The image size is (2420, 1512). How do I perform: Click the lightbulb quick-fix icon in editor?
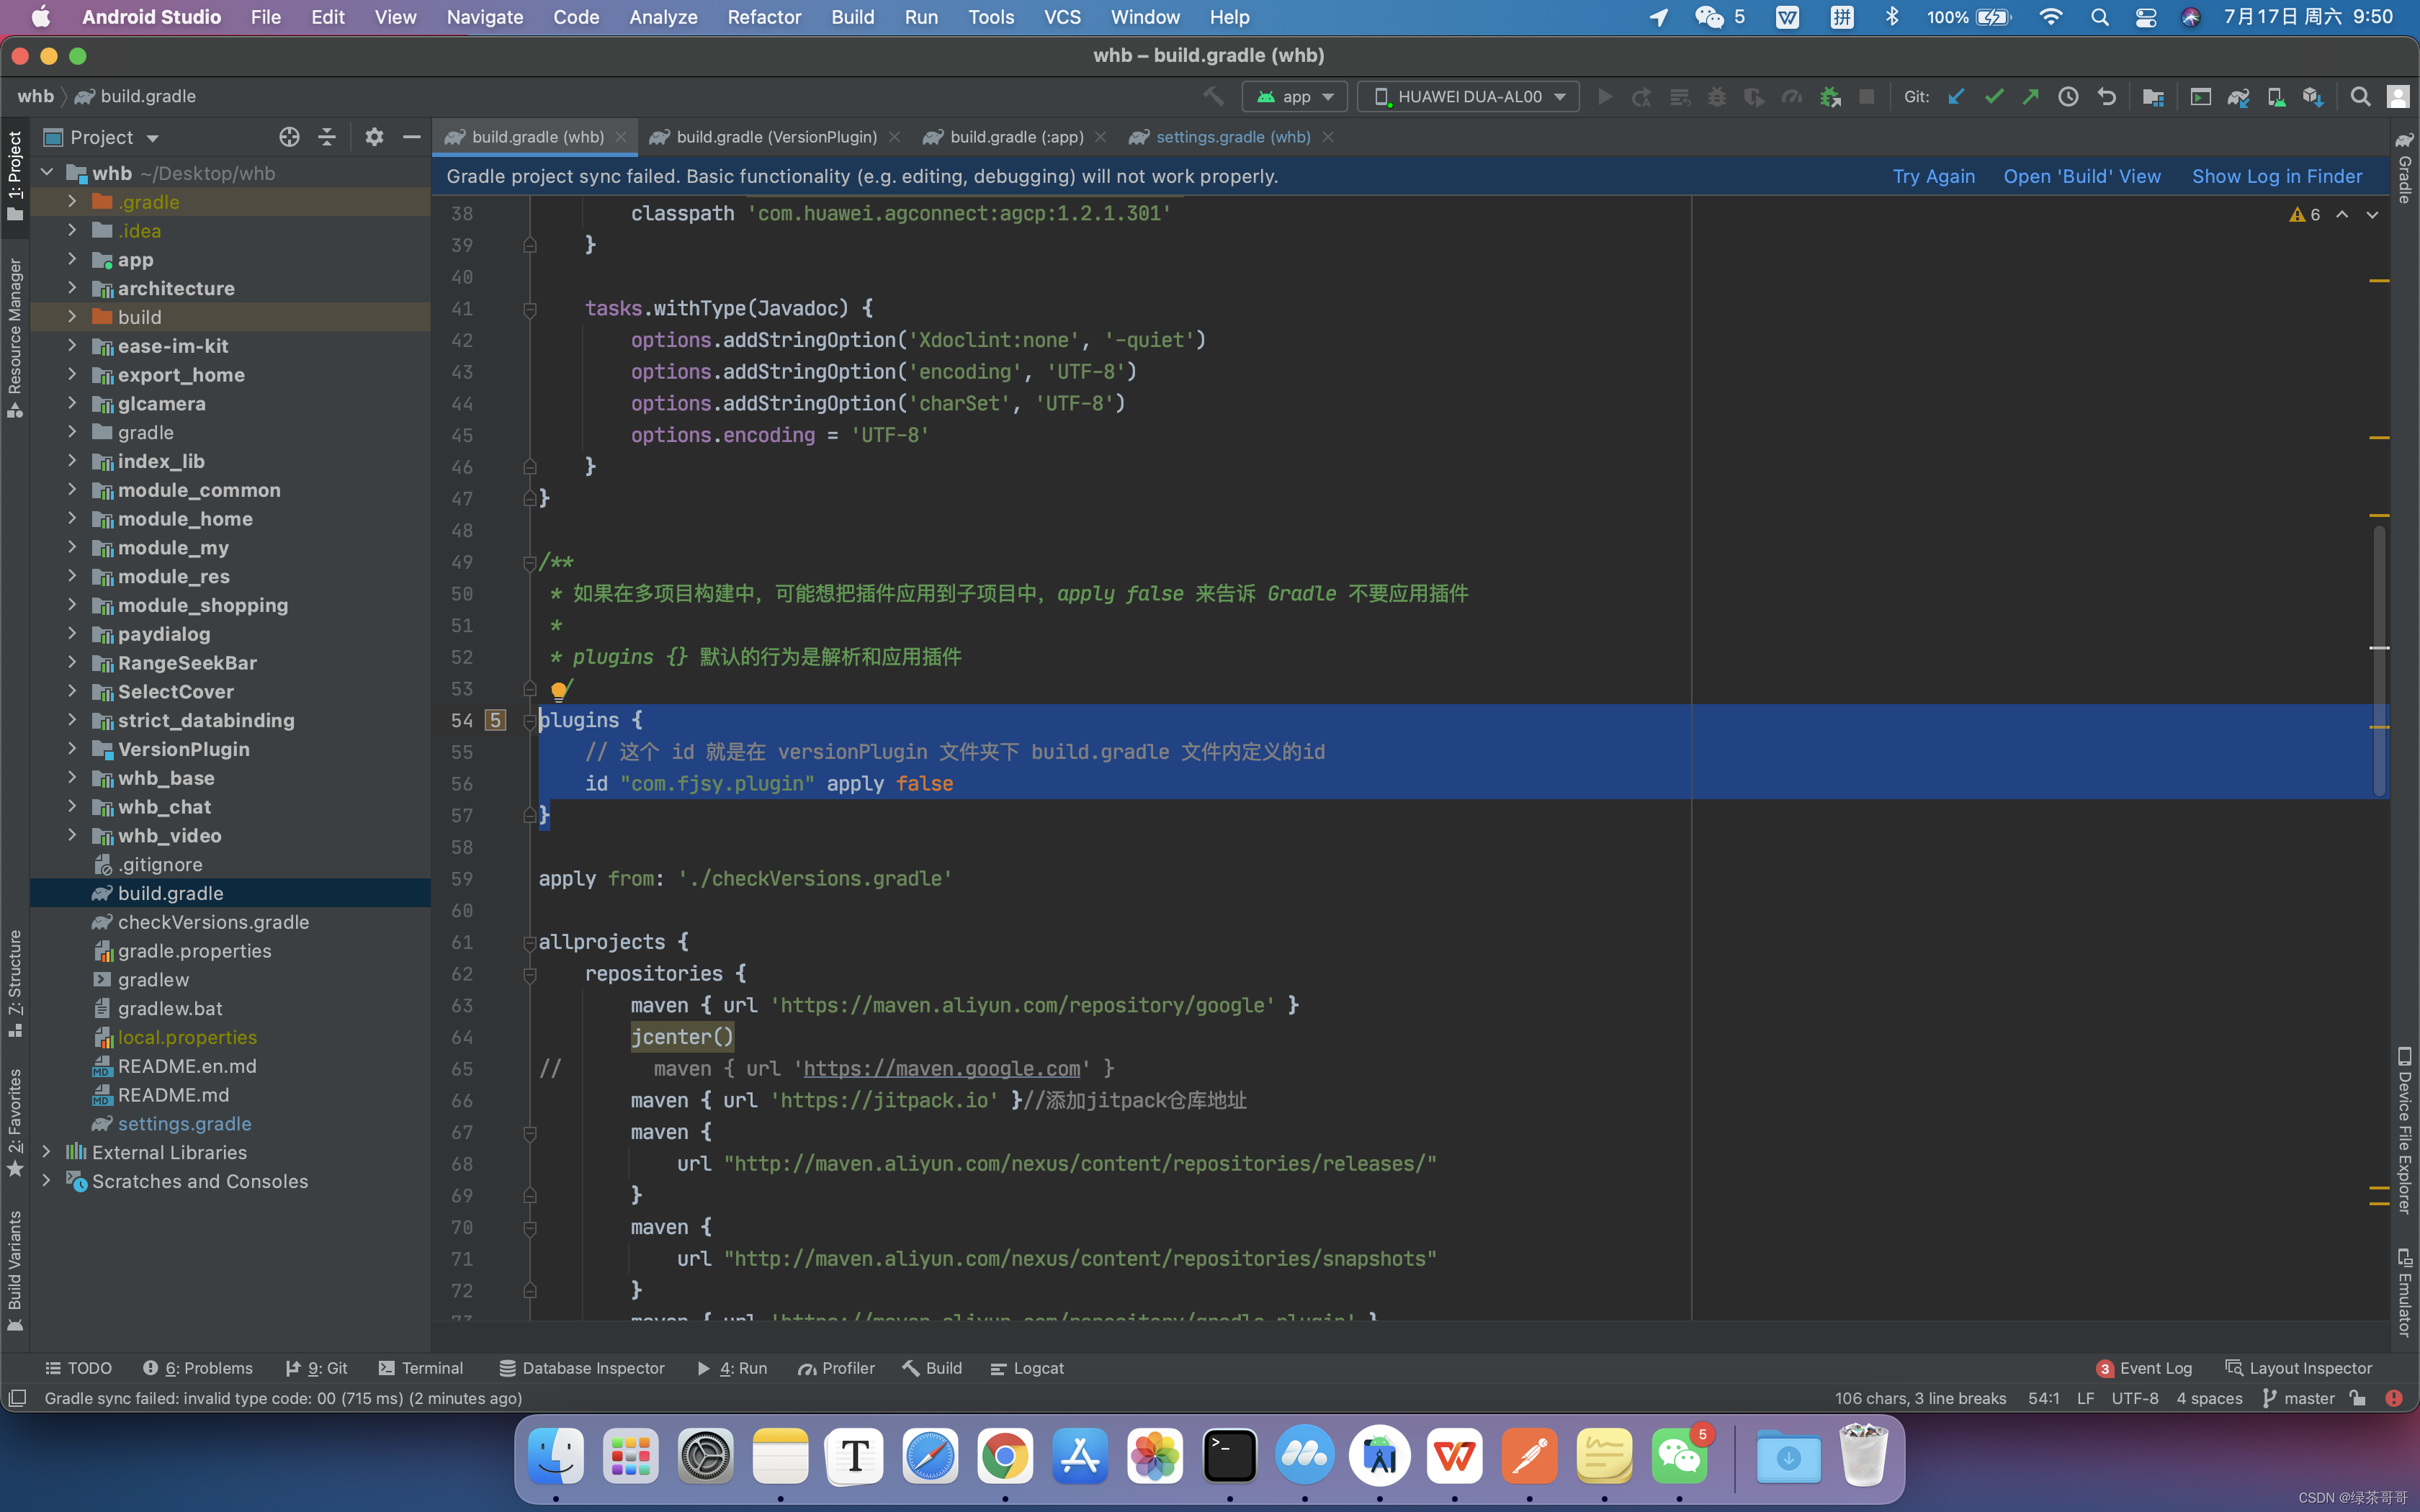tap(560, 690)
